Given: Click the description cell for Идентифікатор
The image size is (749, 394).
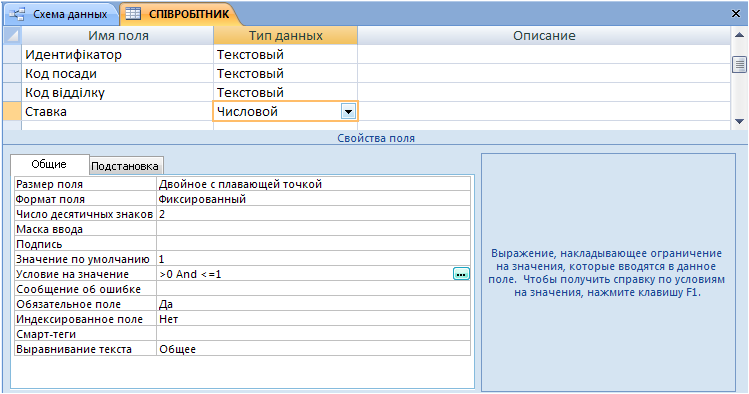Looking at the screenshot, I should click(x=544, y=54).
